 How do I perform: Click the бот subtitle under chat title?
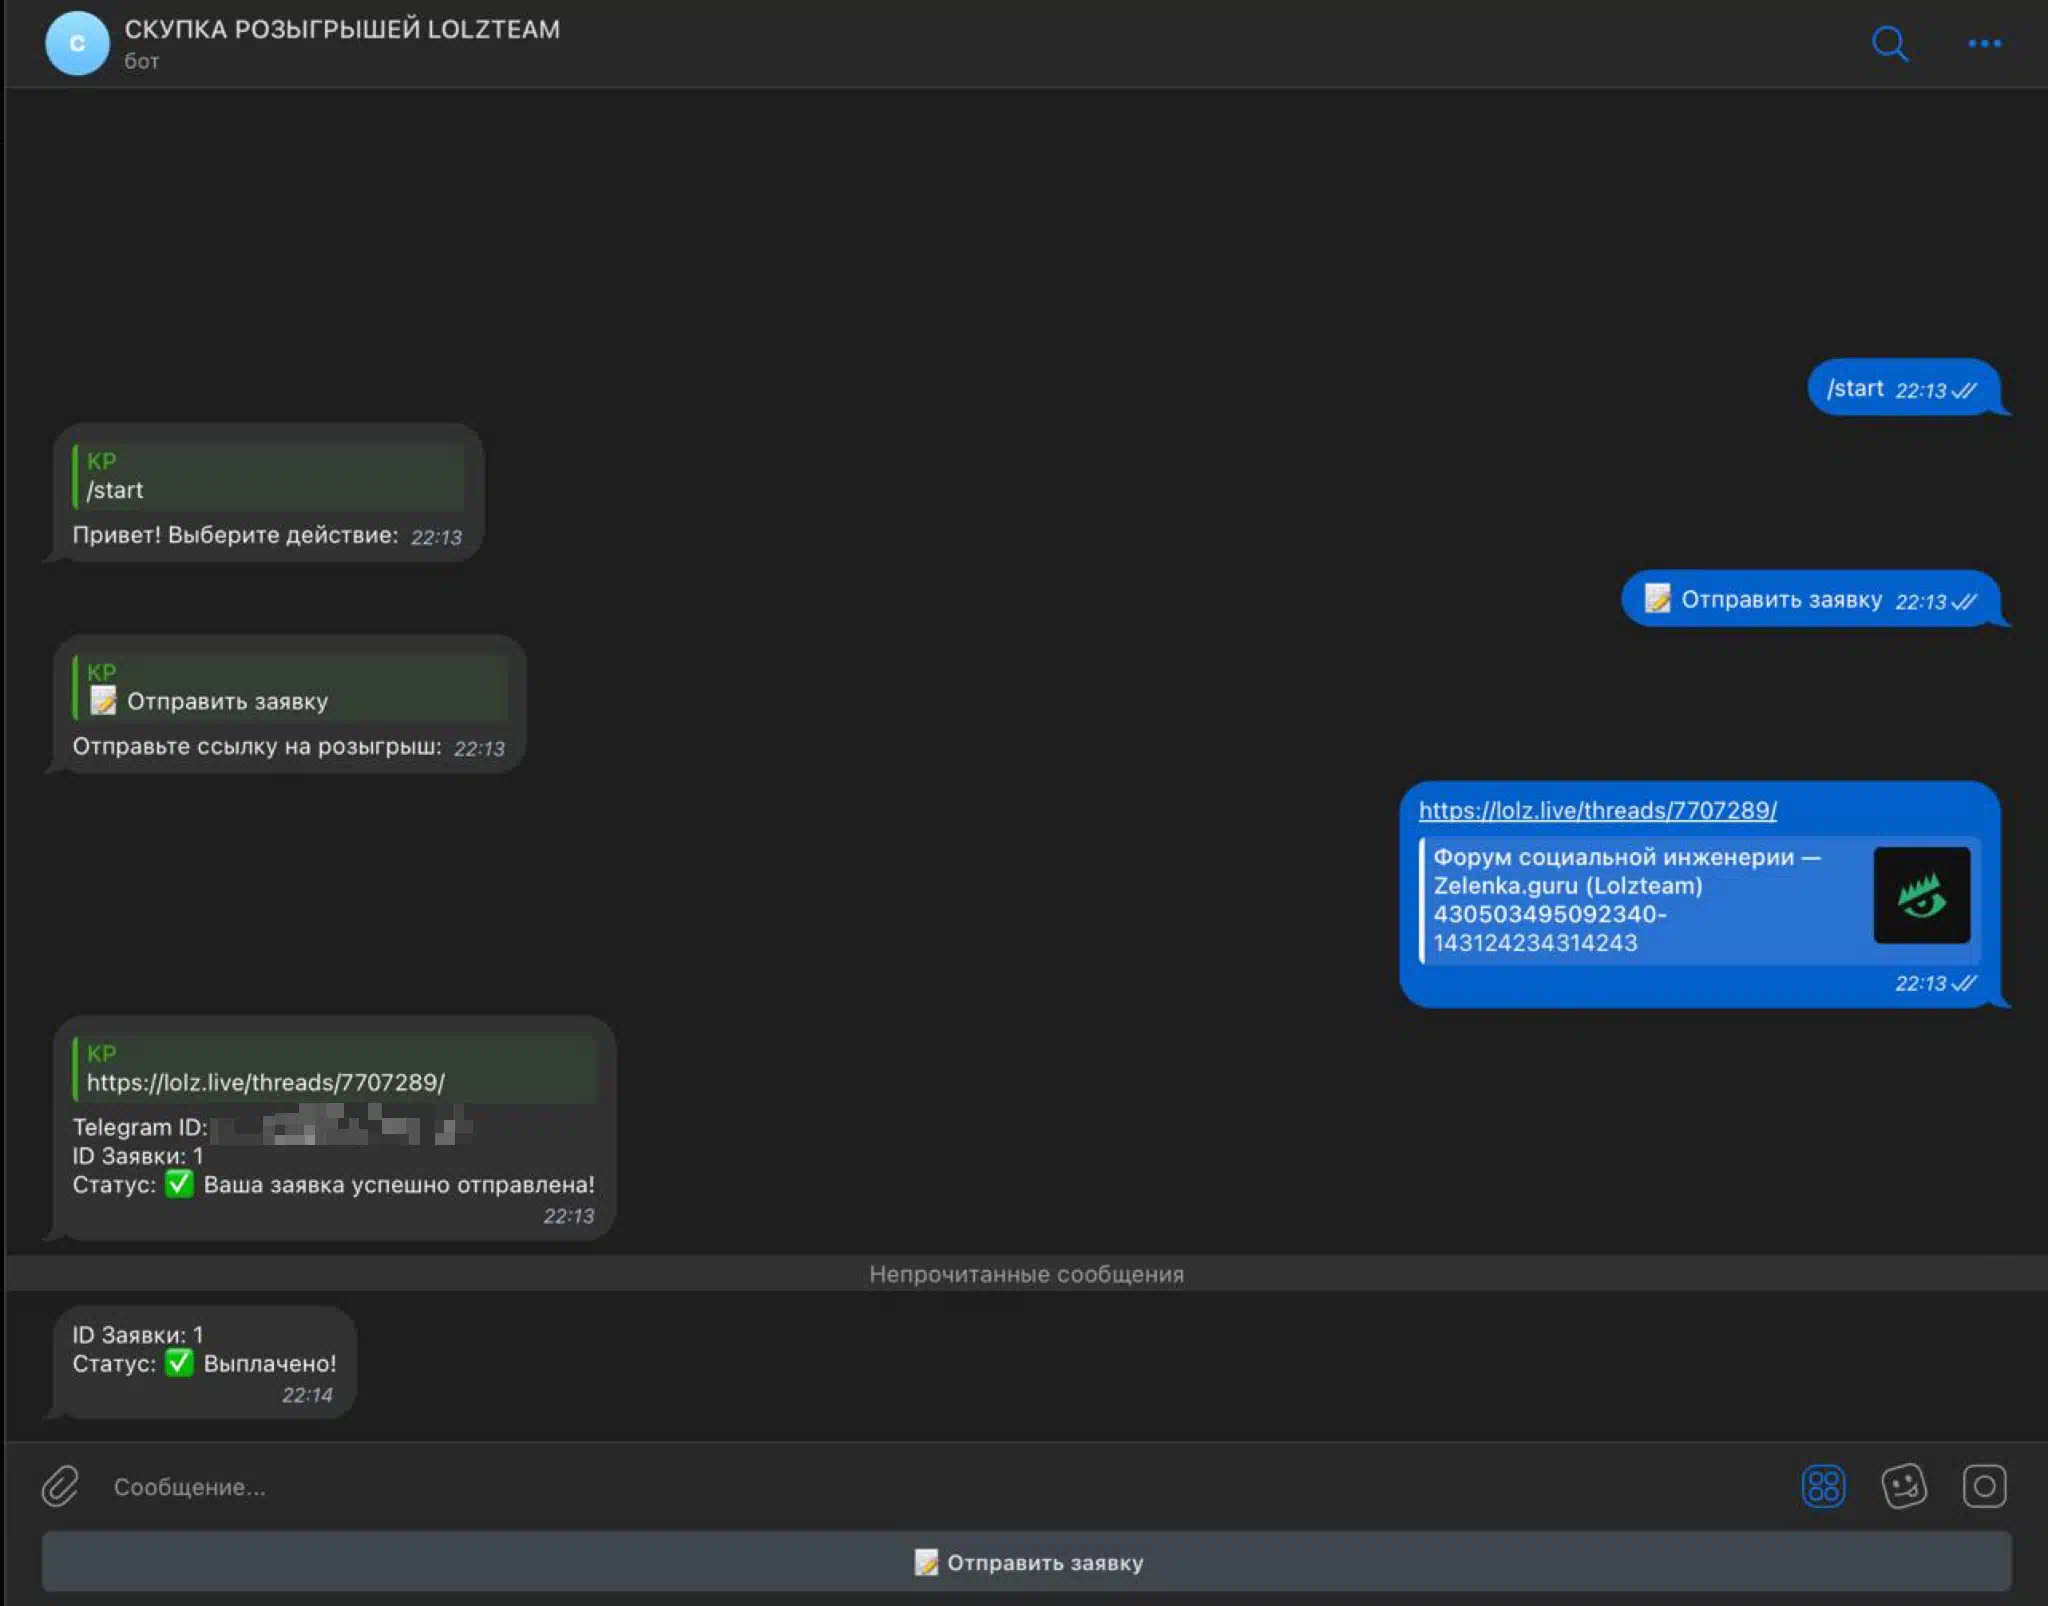(x=141, y=62)
